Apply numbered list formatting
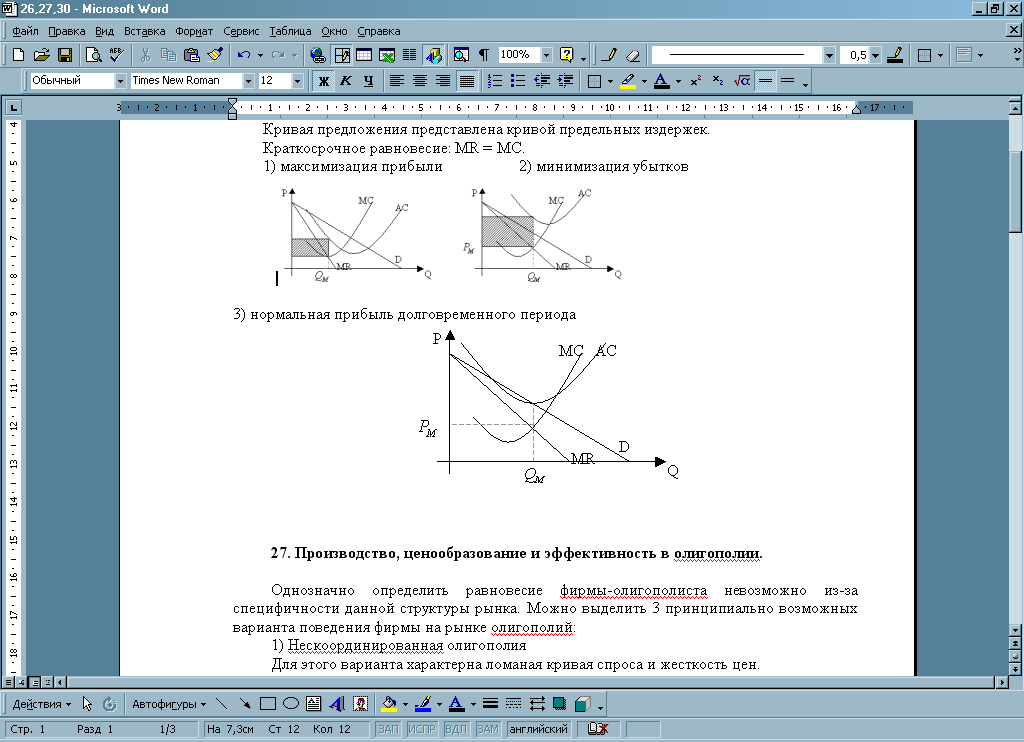1024x742 pixels. pyautogui.click(x=495, y=81)
